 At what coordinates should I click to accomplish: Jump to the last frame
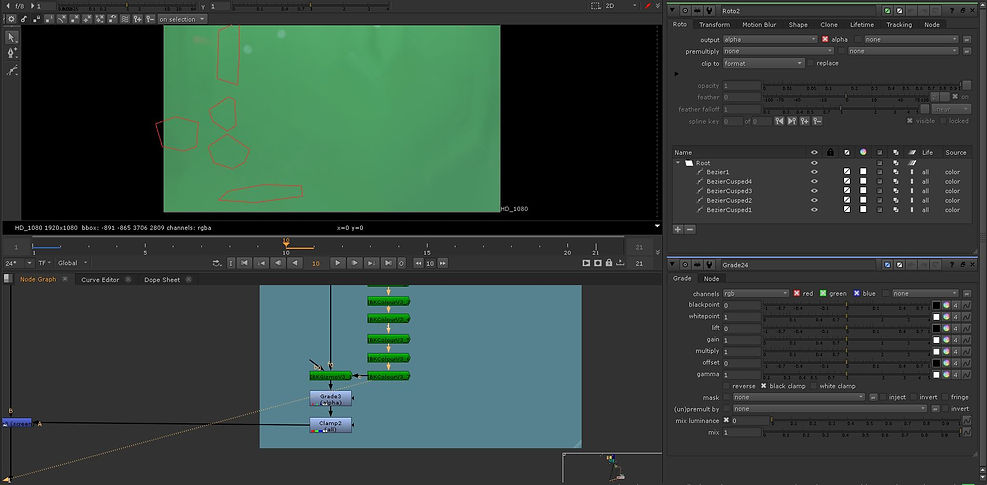click(x=388, y=263)
